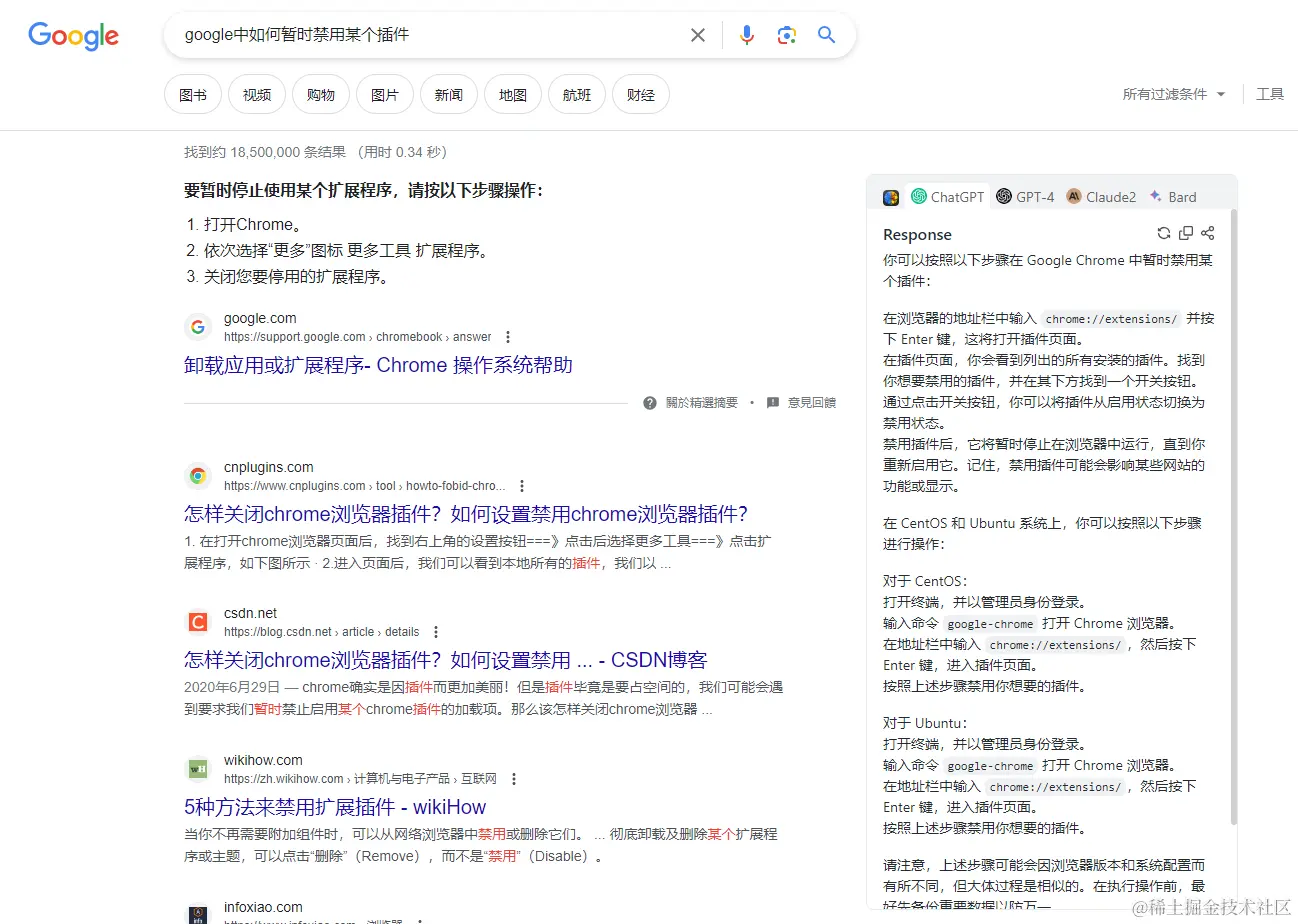The width and height of the screenshot is (1298, 924).
Task: Open more options for support.google.com result
Action: [x=508, y=337]
